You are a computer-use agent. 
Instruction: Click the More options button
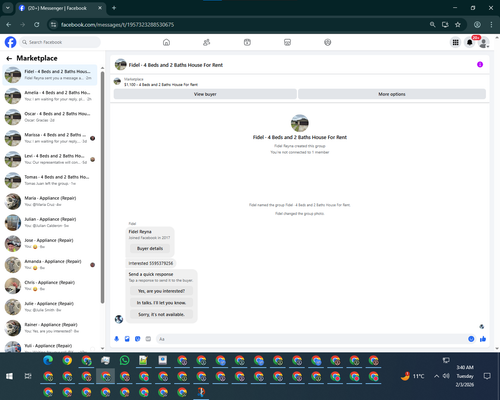[x=392, y=94]
